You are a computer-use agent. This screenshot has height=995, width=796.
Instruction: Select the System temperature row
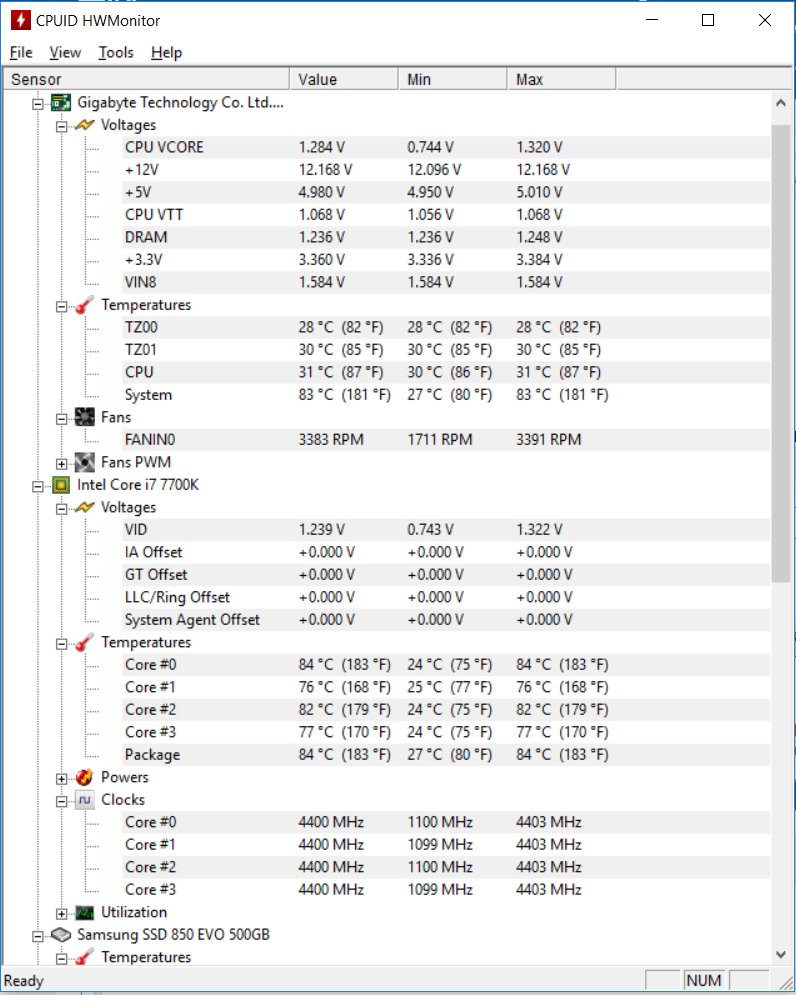(446, 395)
